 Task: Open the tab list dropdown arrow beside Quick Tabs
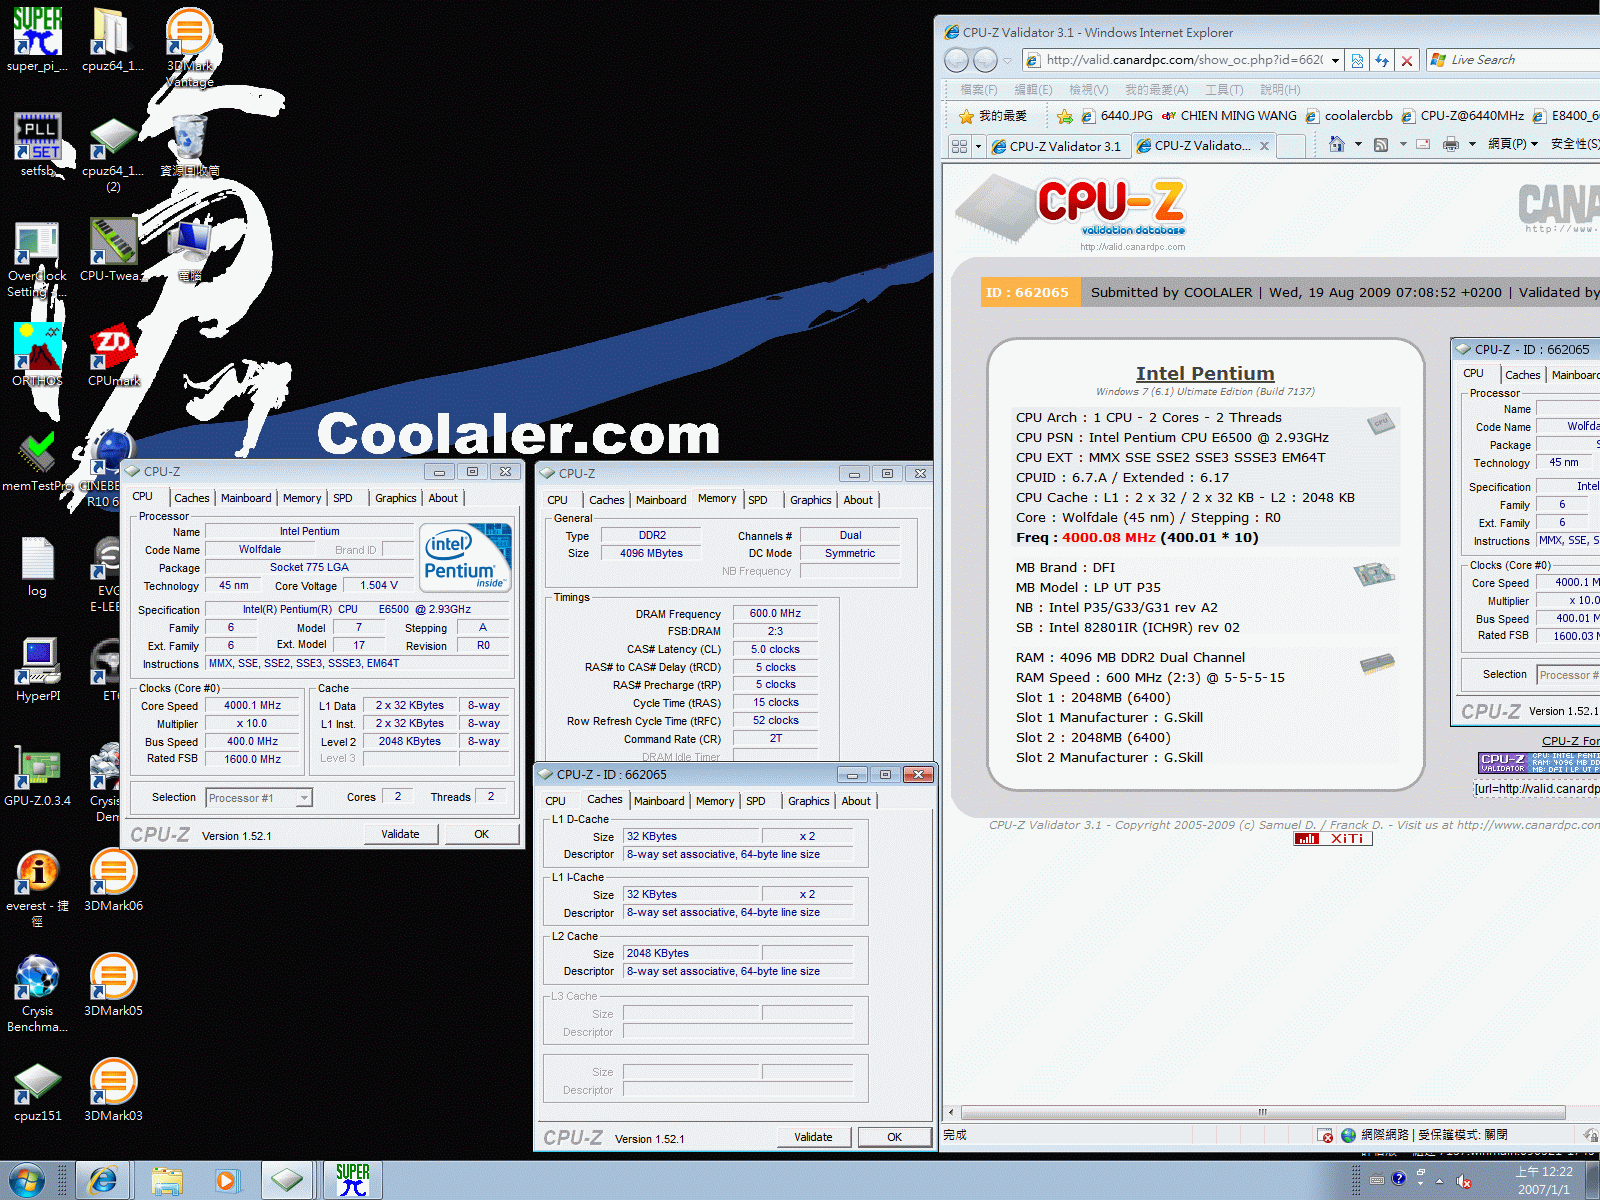point(978,146)
